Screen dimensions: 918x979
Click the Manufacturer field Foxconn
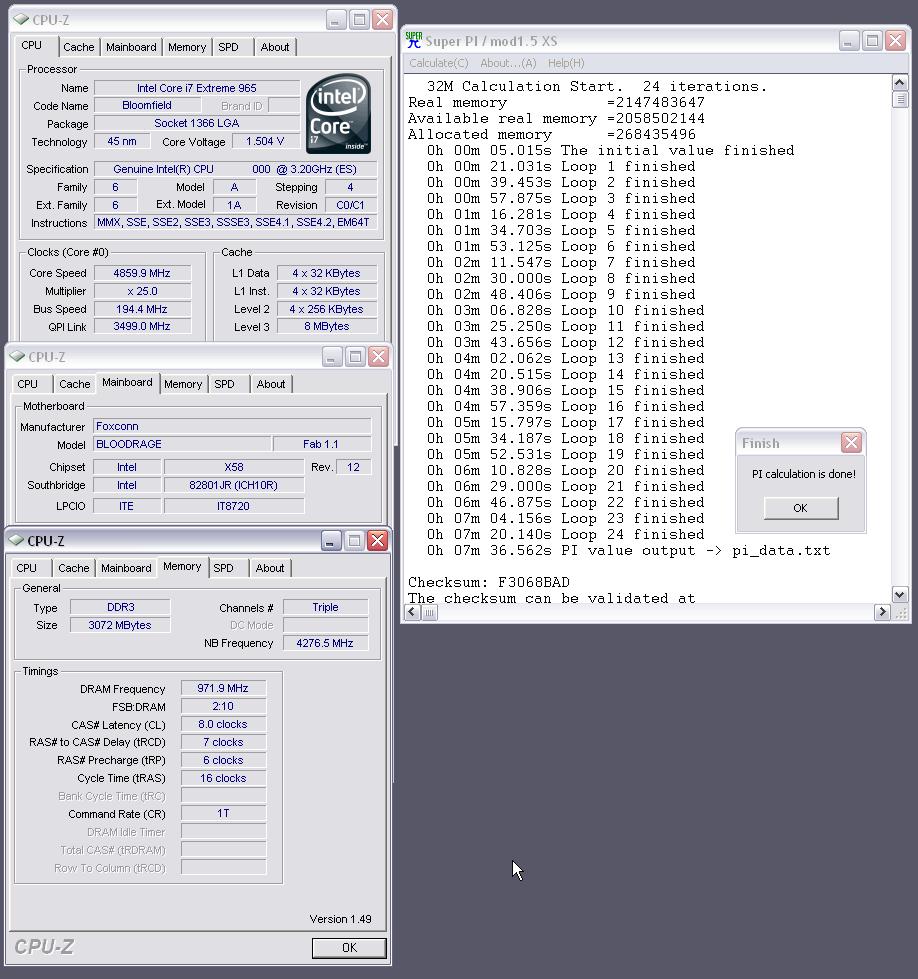click(x=232, y=426)
